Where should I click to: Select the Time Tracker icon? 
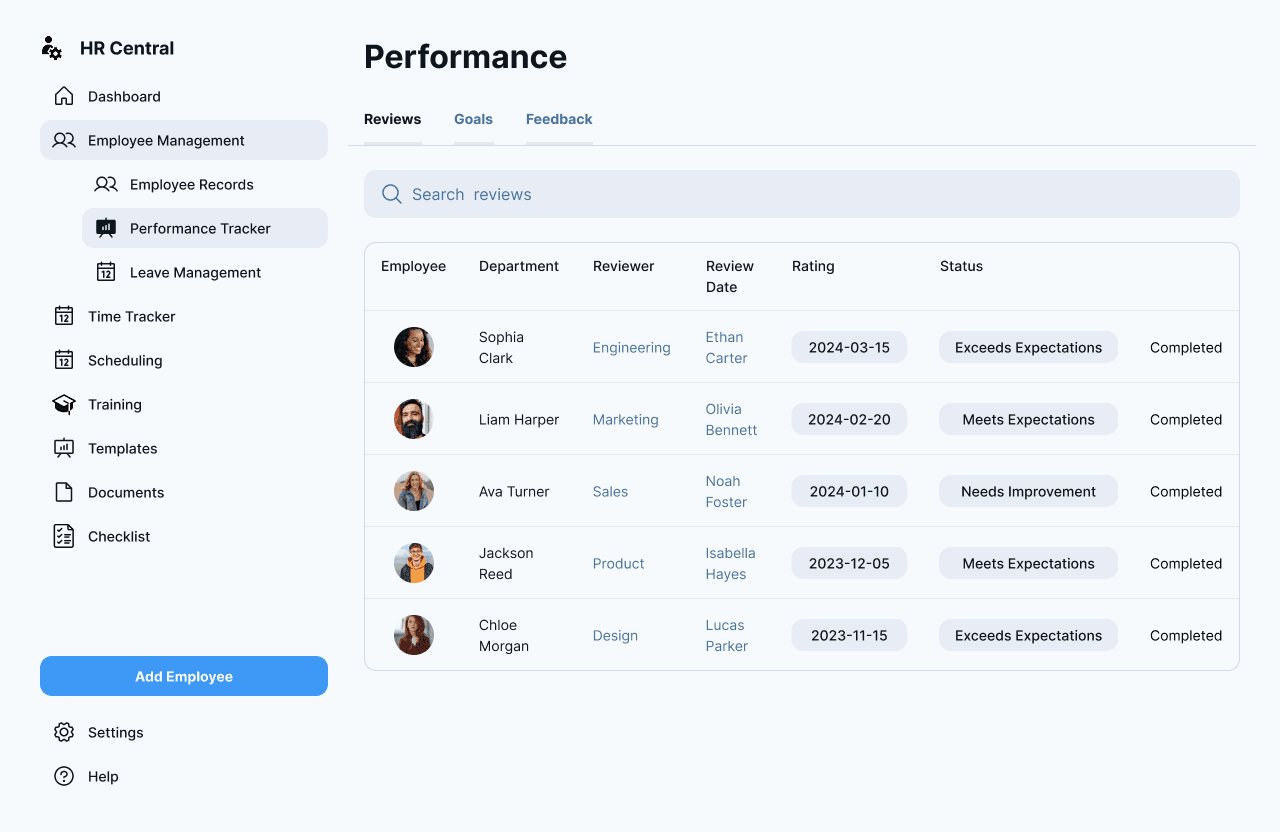(63, 316)
